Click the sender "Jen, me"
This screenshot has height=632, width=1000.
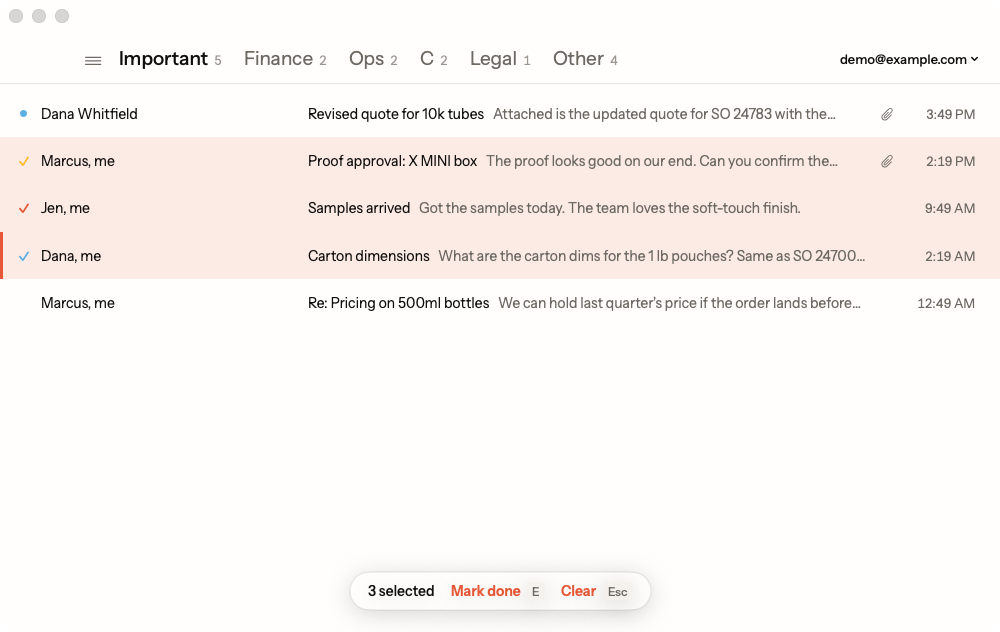coord(65,208)
